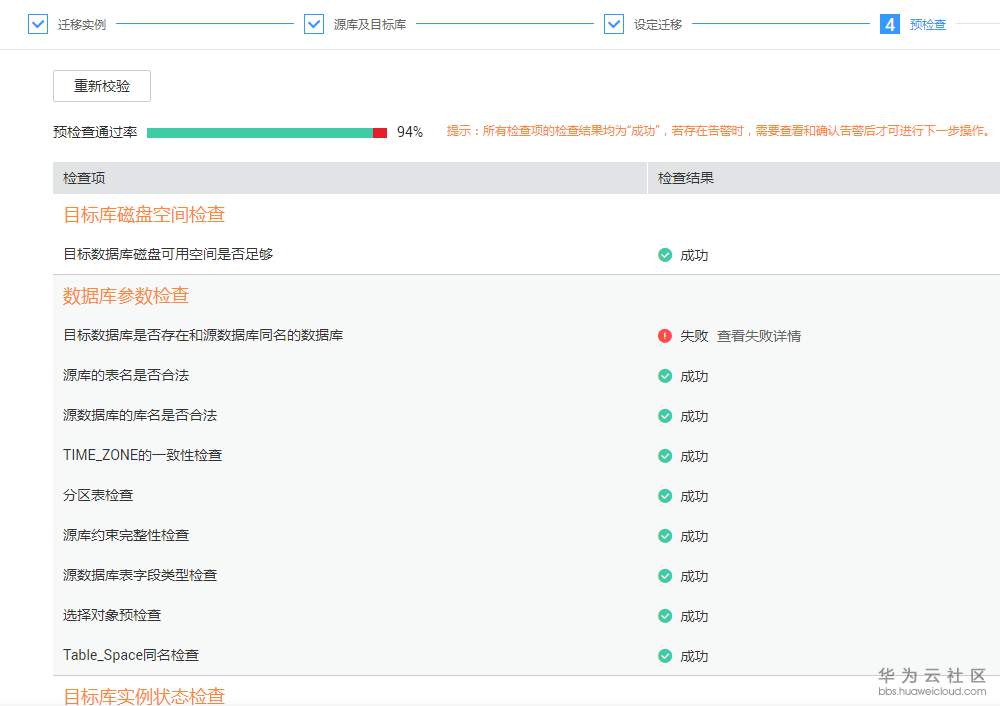
Task: Click success icon for 目标数据库磁盘可用空间是否足够
Action: tap(665, 255)
